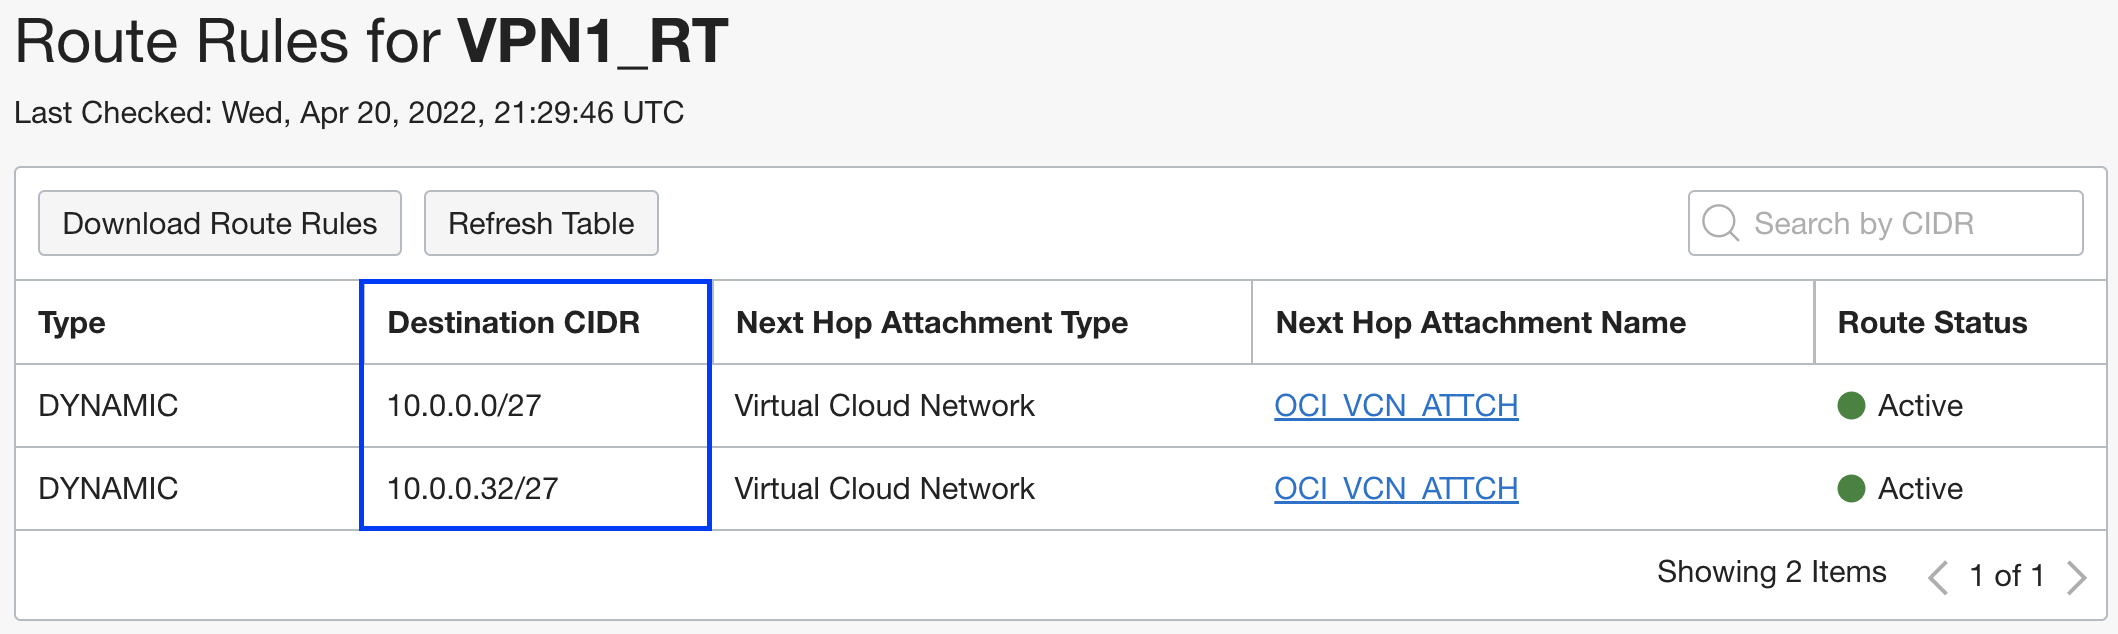Go to previous page chevron
The image size is (2118, 634).
tap(1938, 577)
